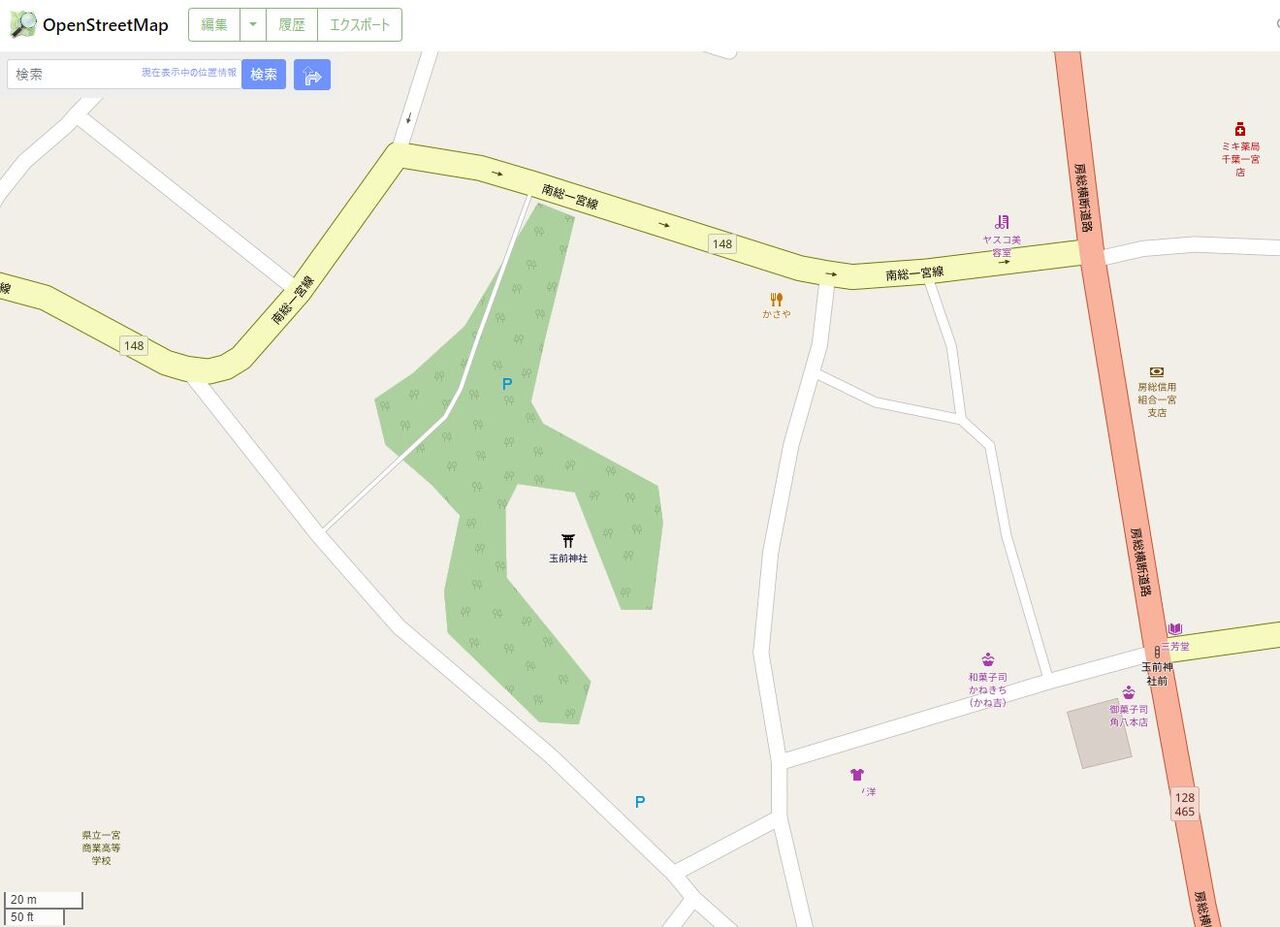Open the 履歴 history tab
1280x927 pixels.
292,25
